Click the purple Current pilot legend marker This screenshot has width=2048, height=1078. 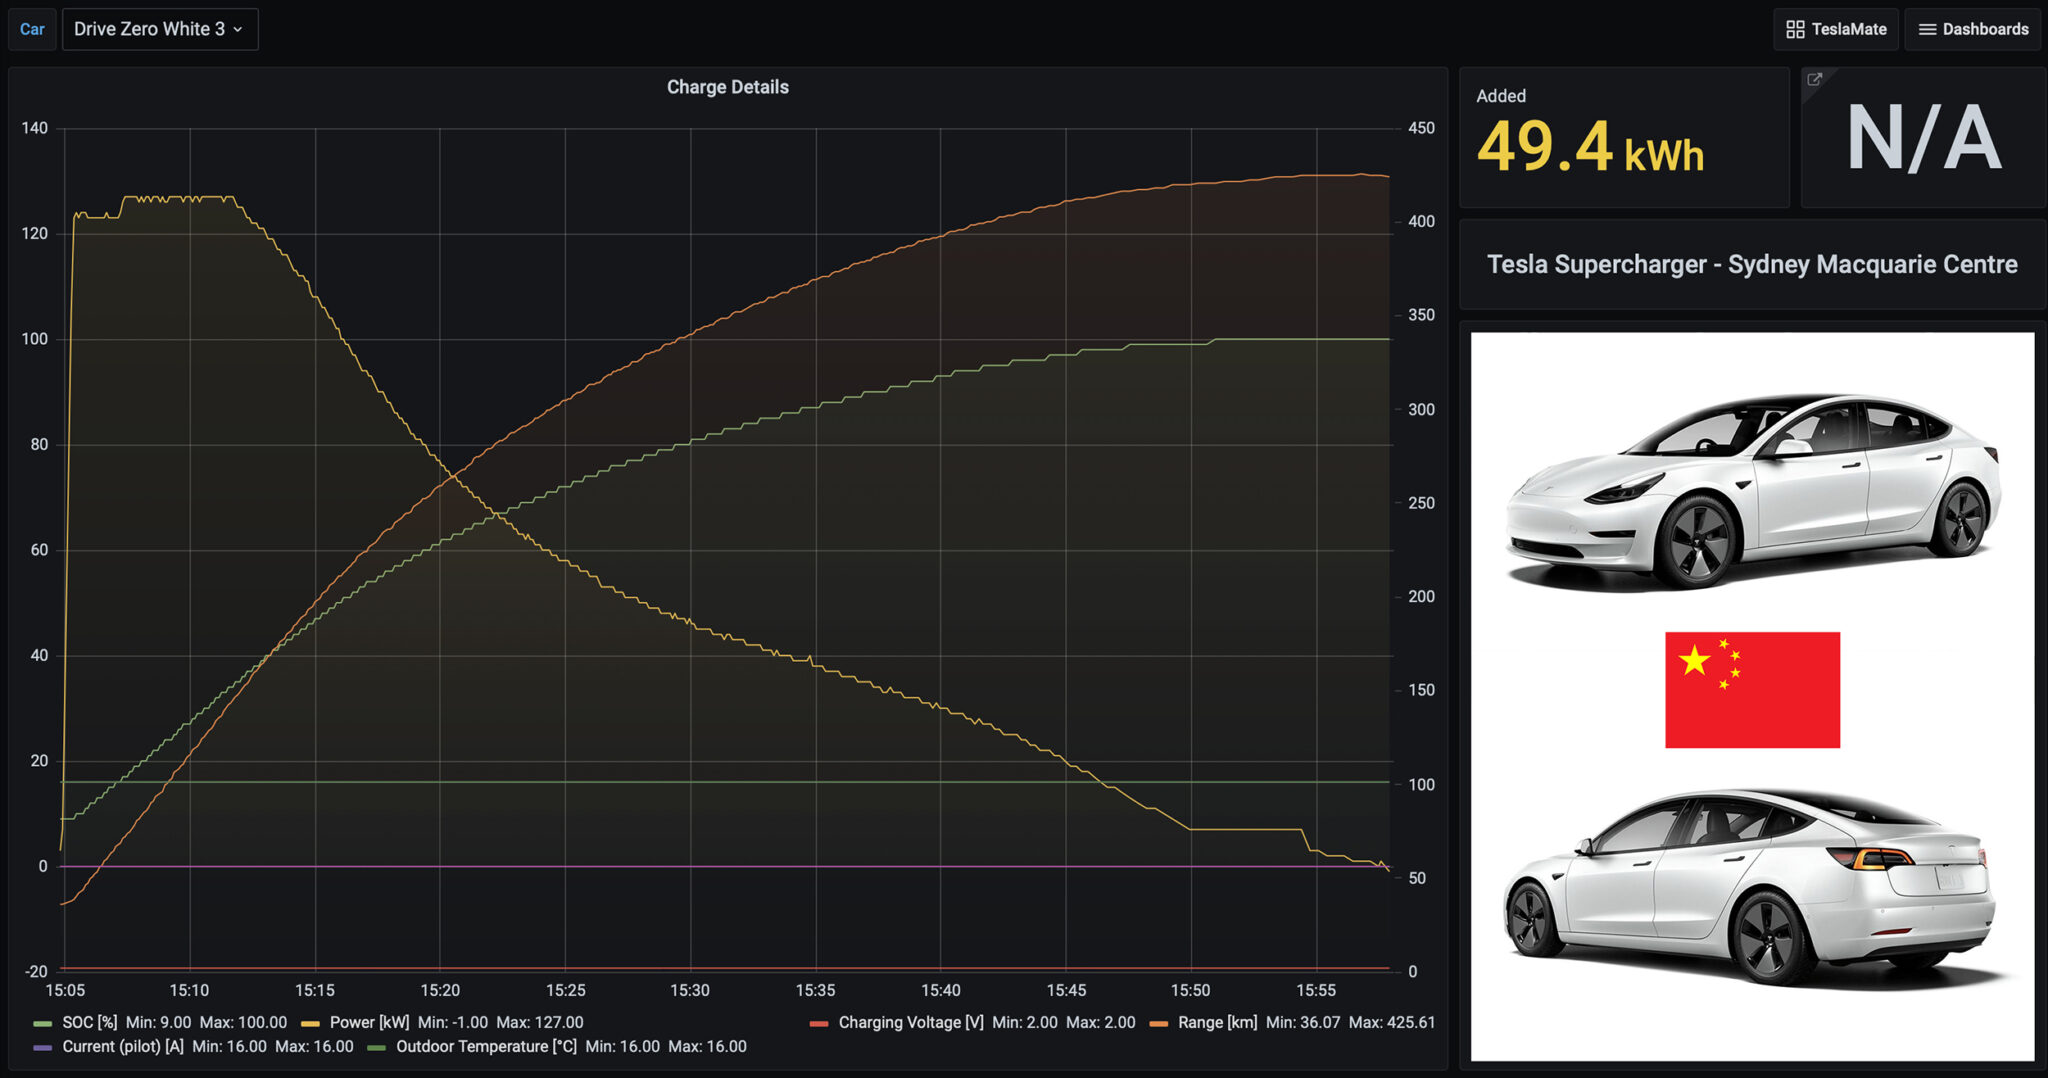pyautogui.click(x=41, y=1046)
